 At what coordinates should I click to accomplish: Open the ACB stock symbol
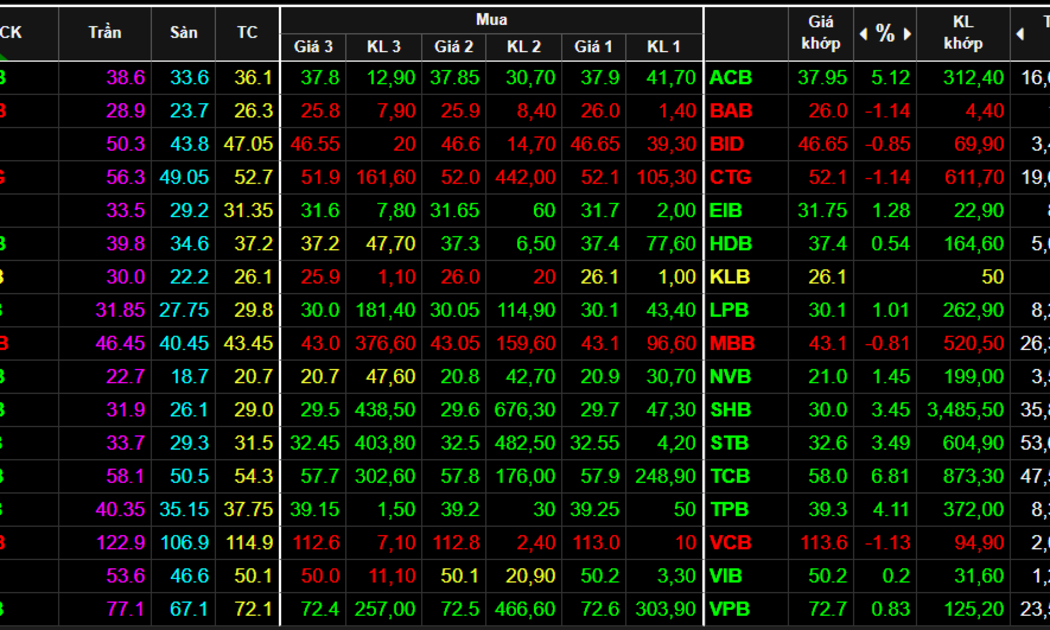pyautogui.click(x=731, y=78)
